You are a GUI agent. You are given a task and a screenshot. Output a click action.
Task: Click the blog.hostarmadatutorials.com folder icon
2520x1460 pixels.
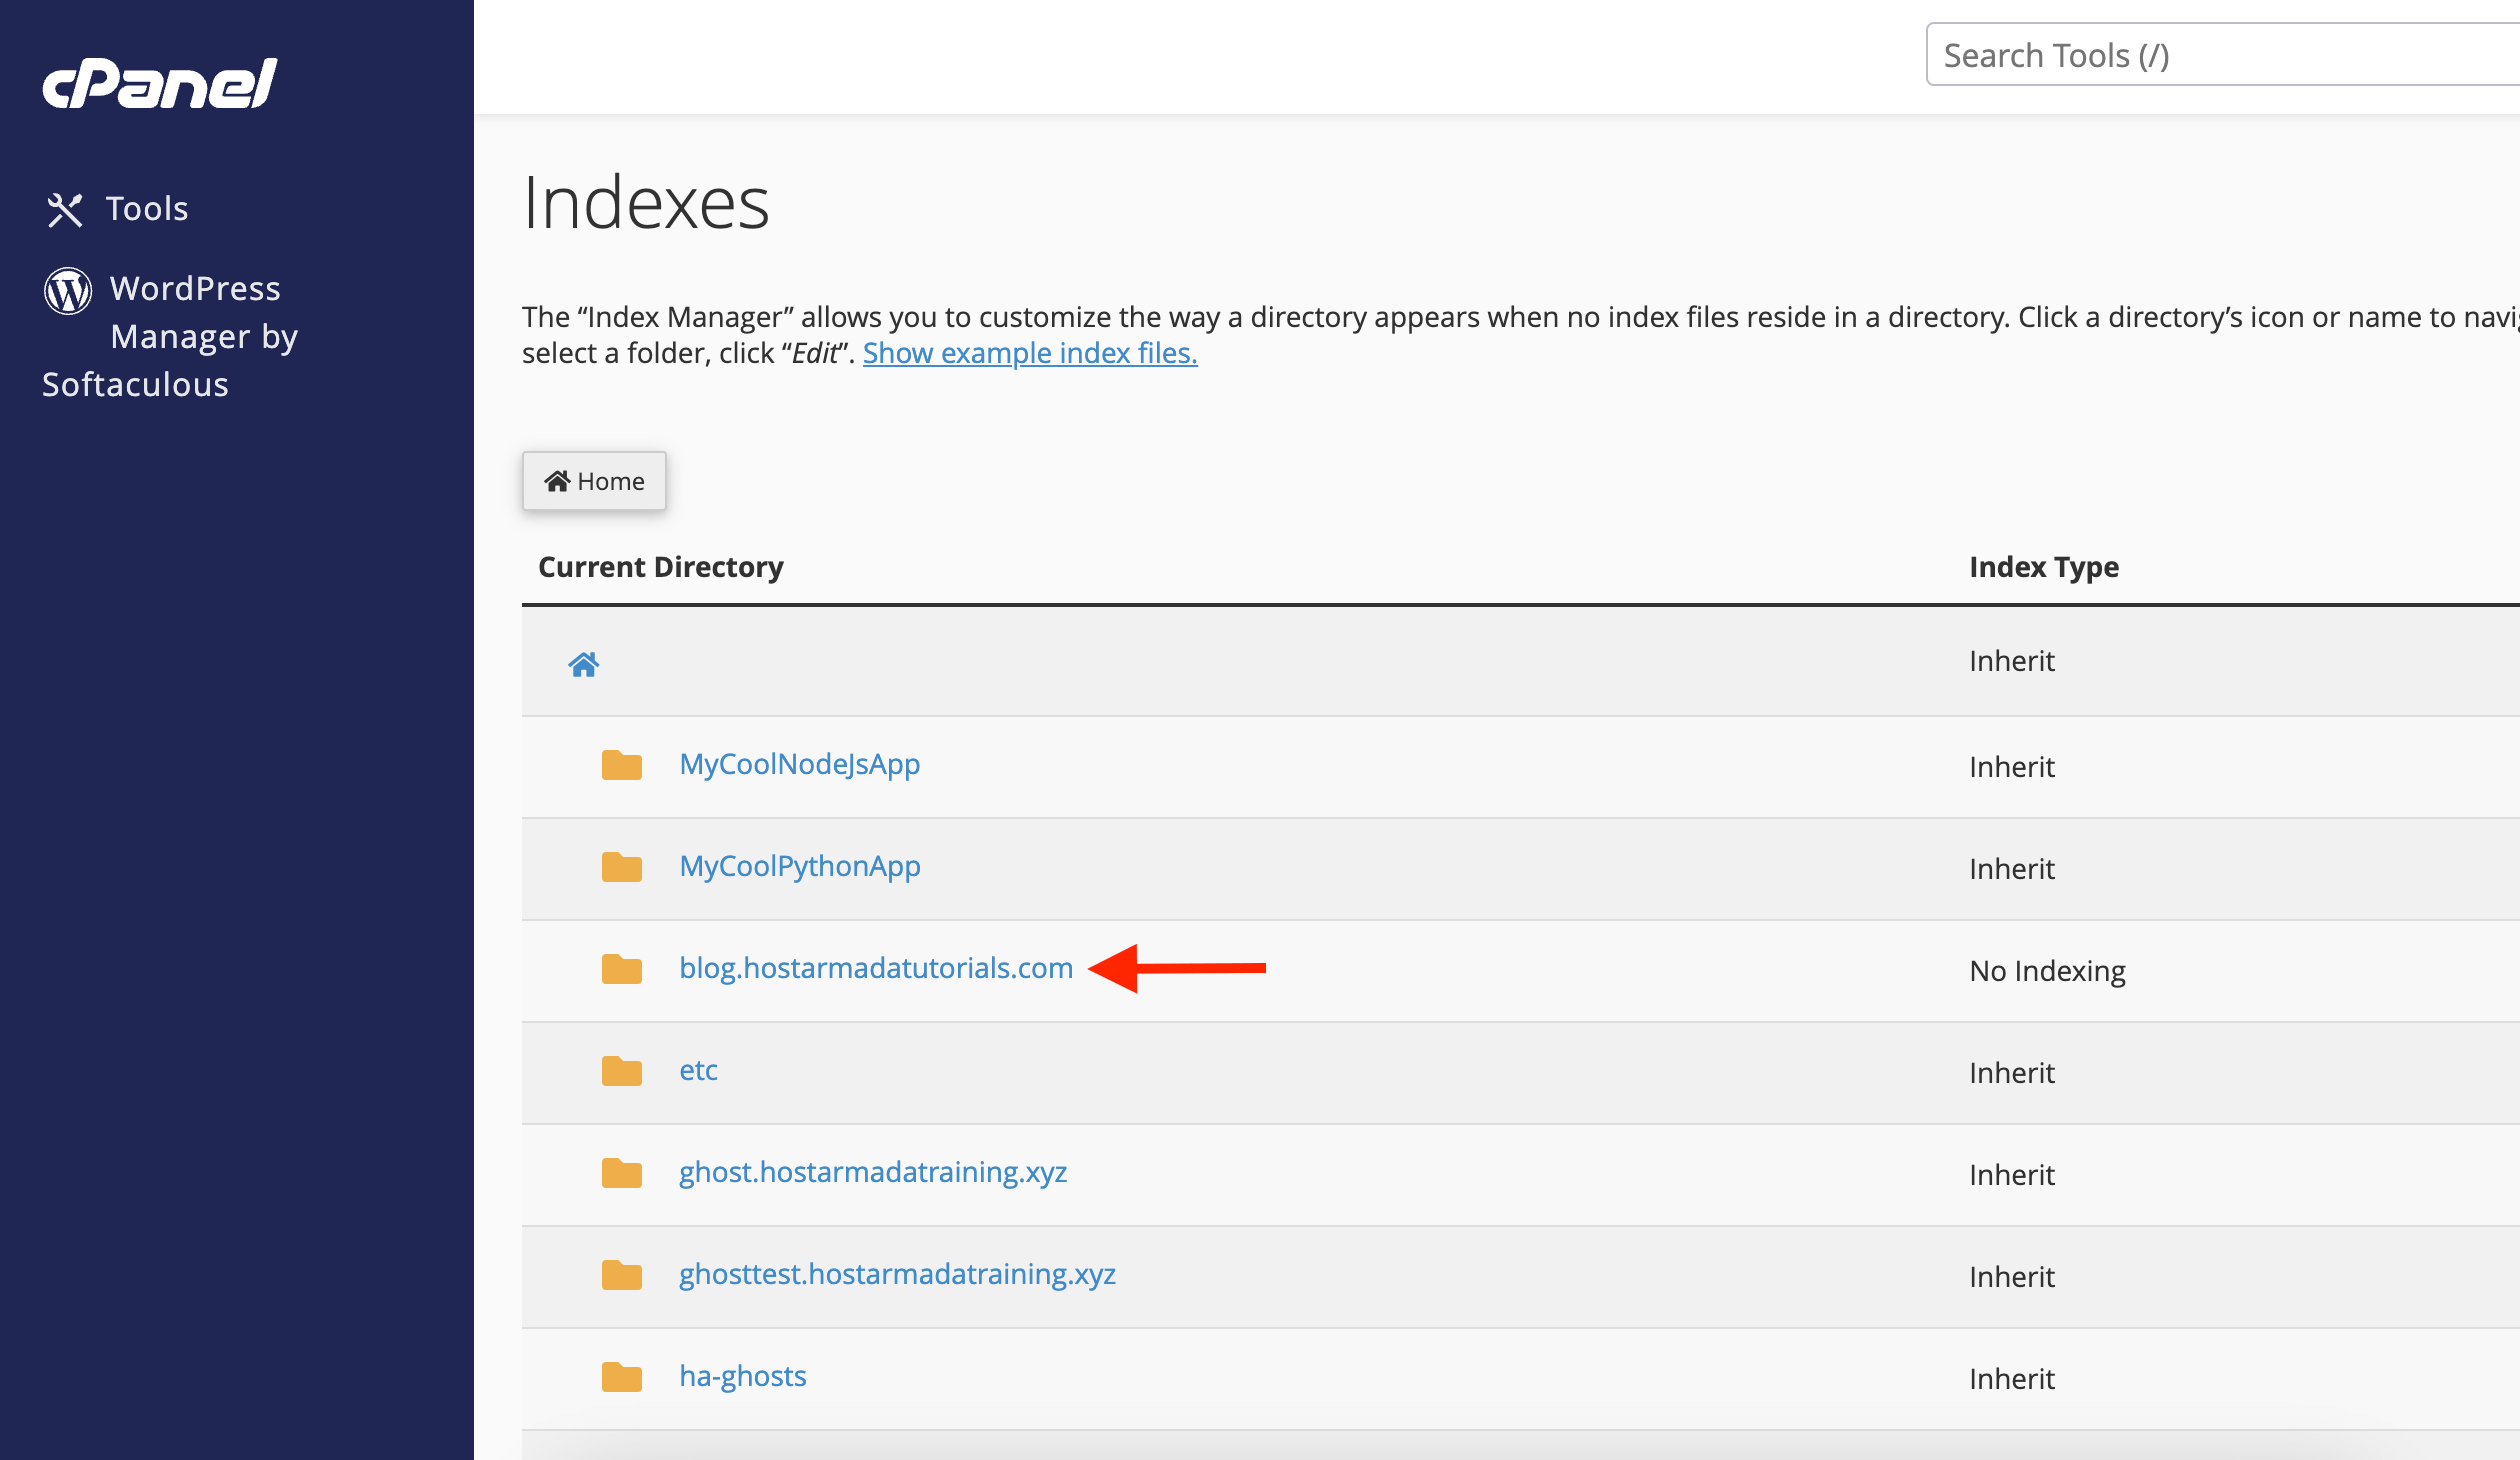(x=622, y=969)
